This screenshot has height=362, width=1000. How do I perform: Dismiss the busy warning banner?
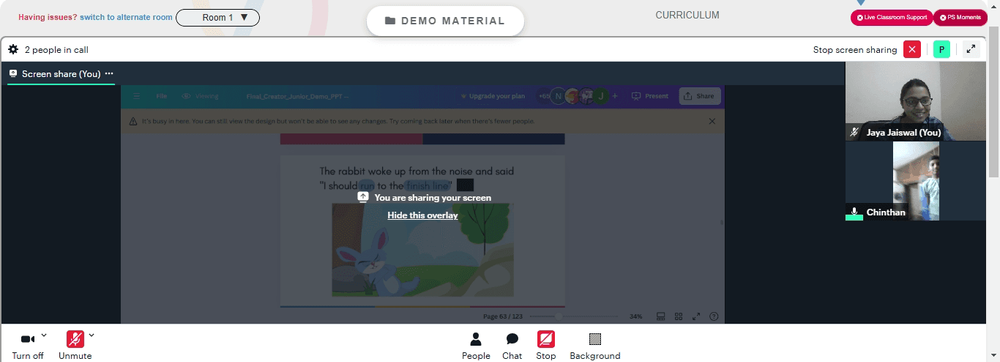pyautogui.click(x=712, y=121)
